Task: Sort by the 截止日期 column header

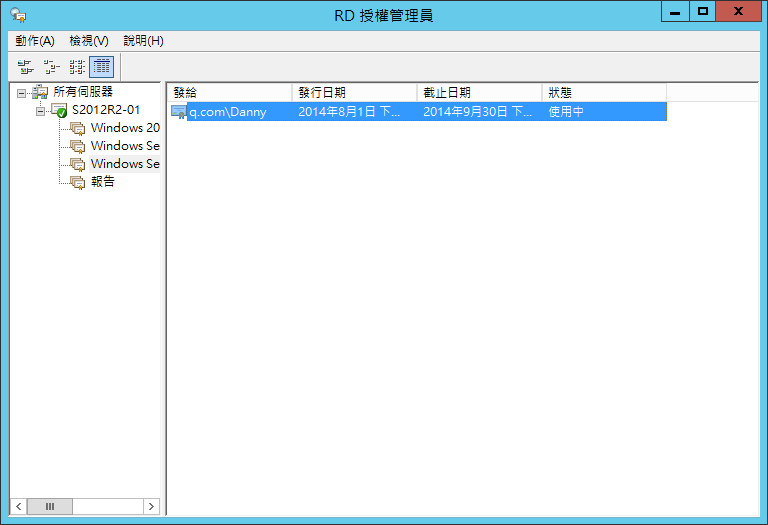Action: [x=479, y=93]
